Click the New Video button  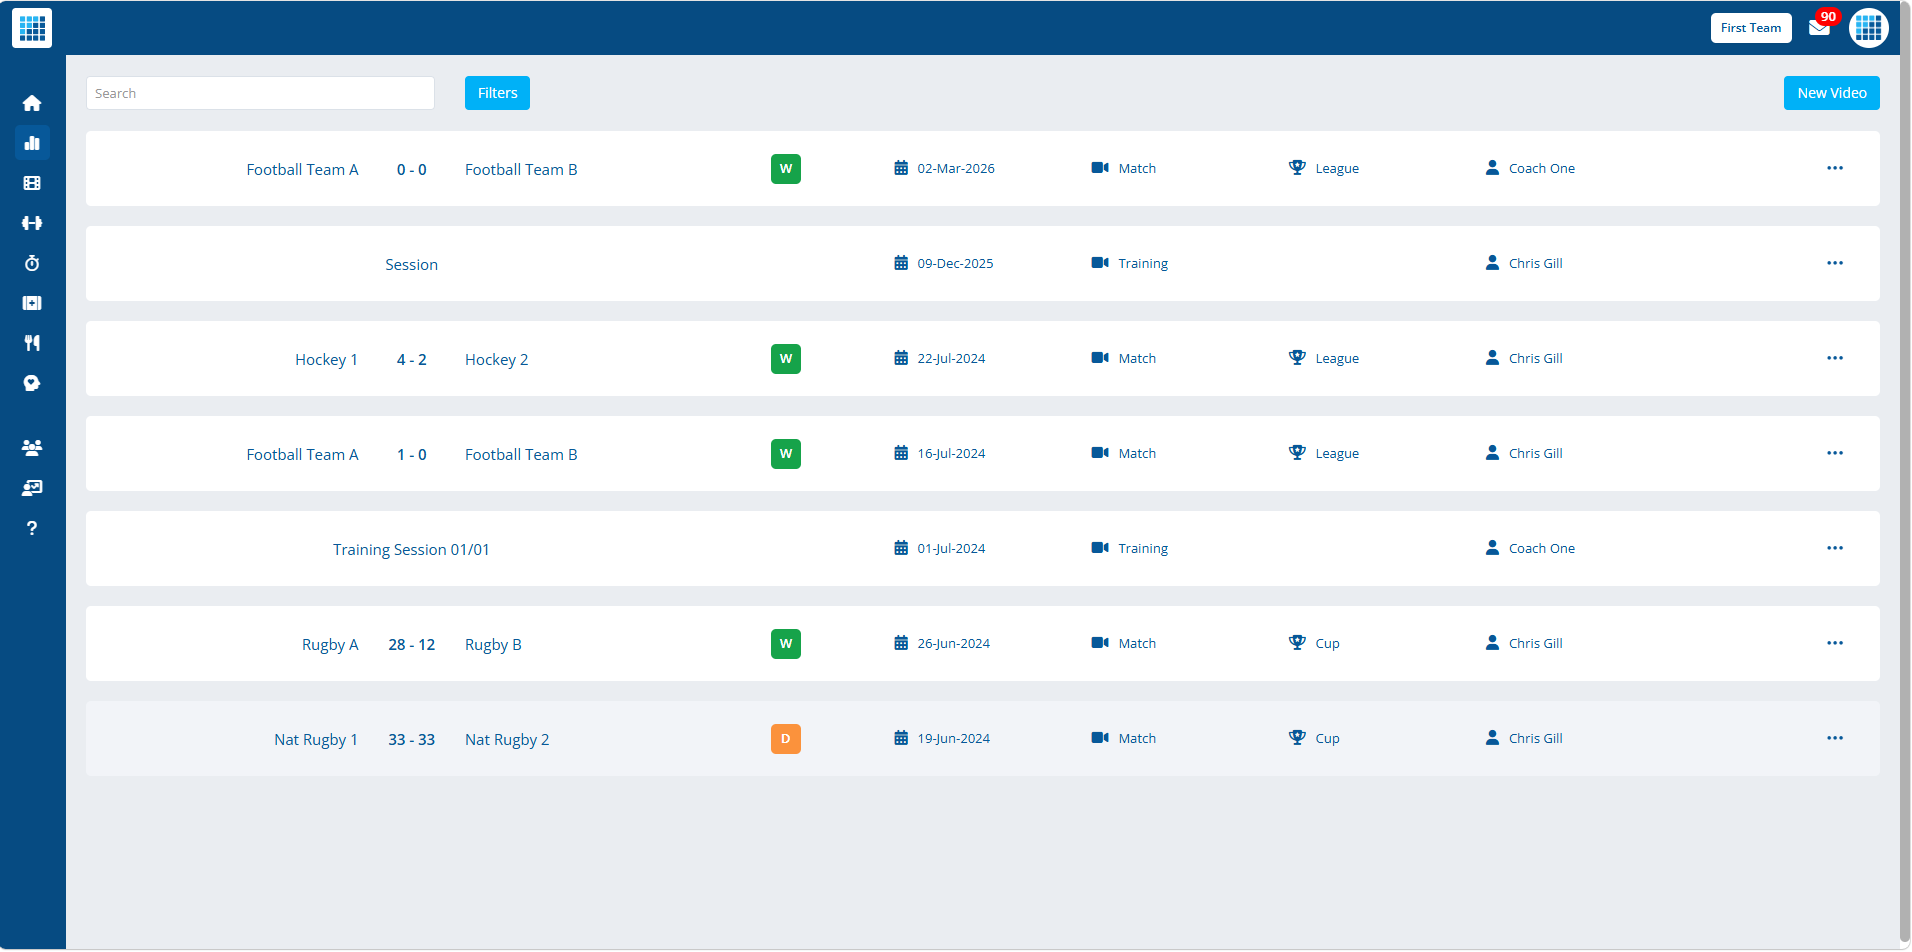[x=1831, y=92]
